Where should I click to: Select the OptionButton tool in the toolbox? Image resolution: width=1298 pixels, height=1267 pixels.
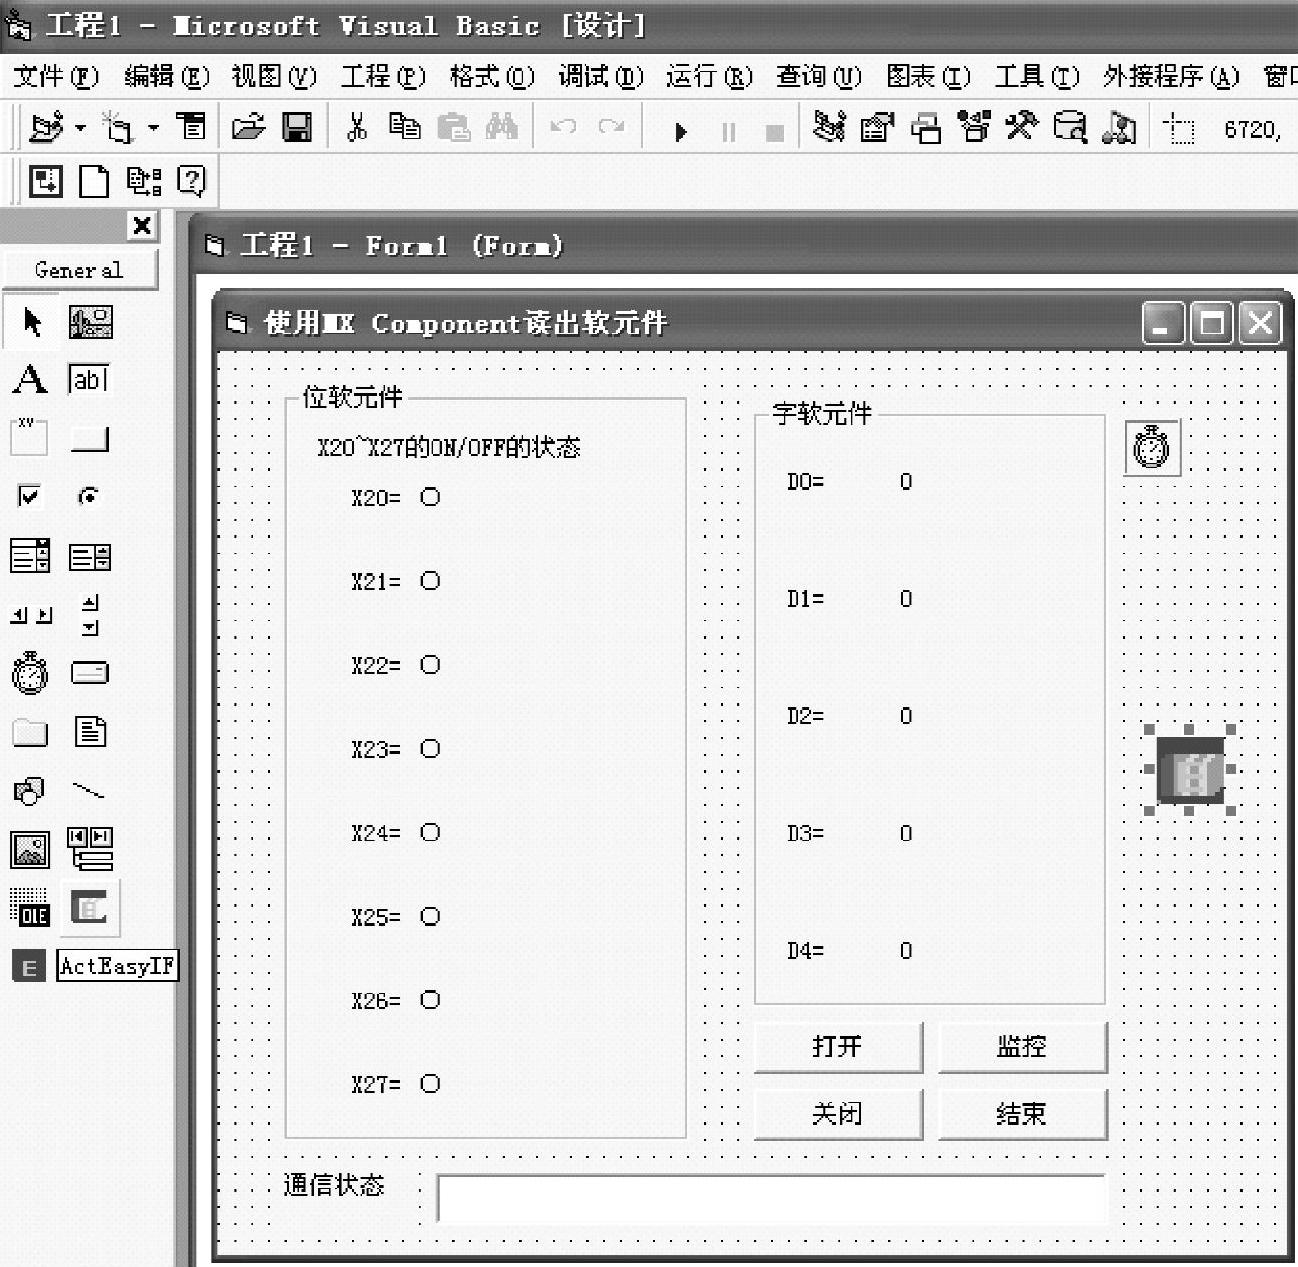[89, 496]
